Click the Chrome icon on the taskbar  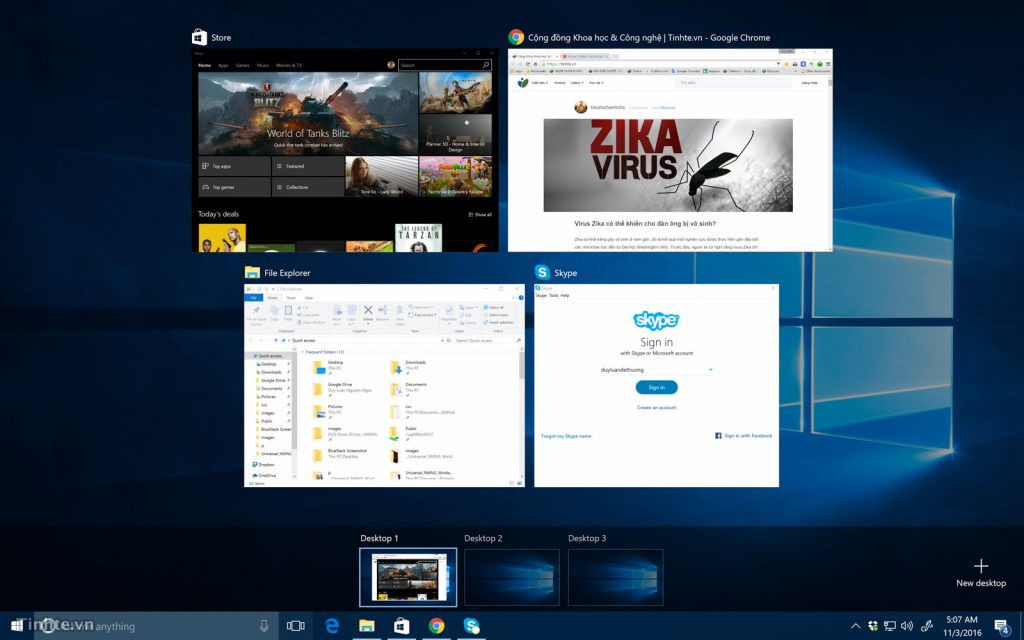point(436,626)
